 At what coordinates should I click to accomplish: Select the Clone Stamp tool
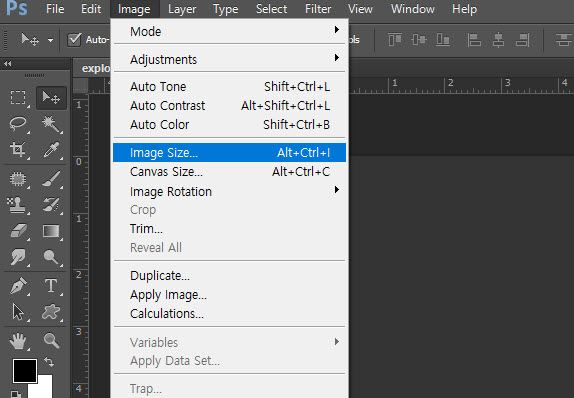pos(17,205)
